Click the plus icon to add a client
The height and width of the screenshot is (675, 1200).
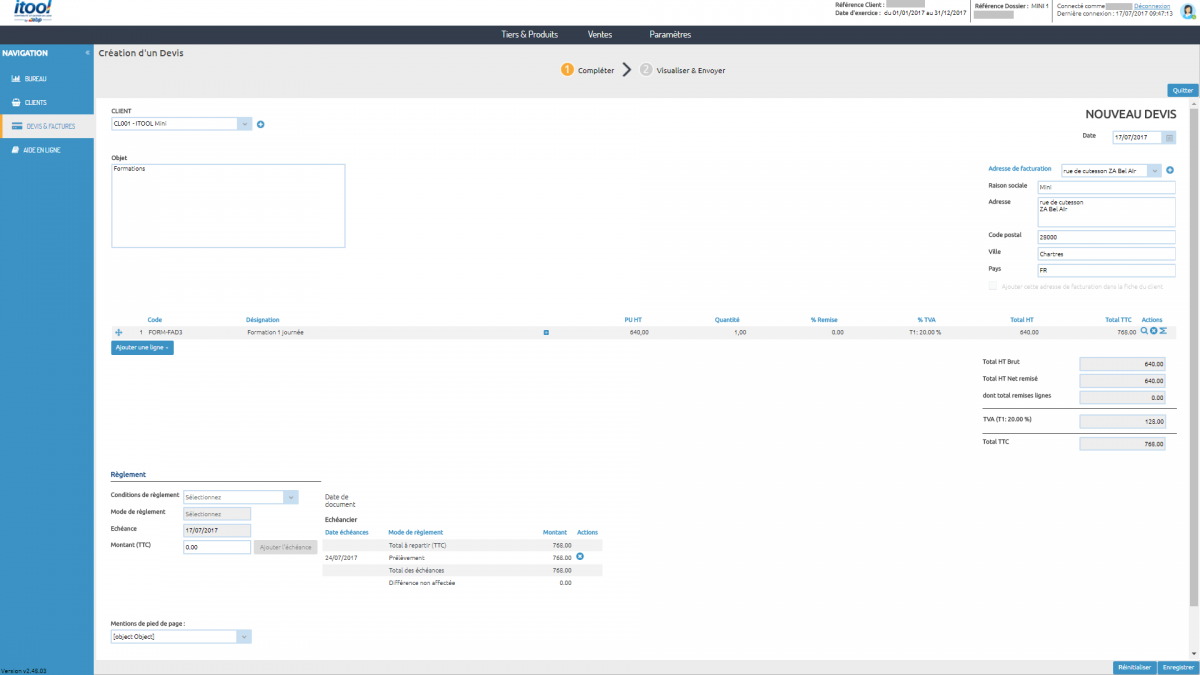261,124
